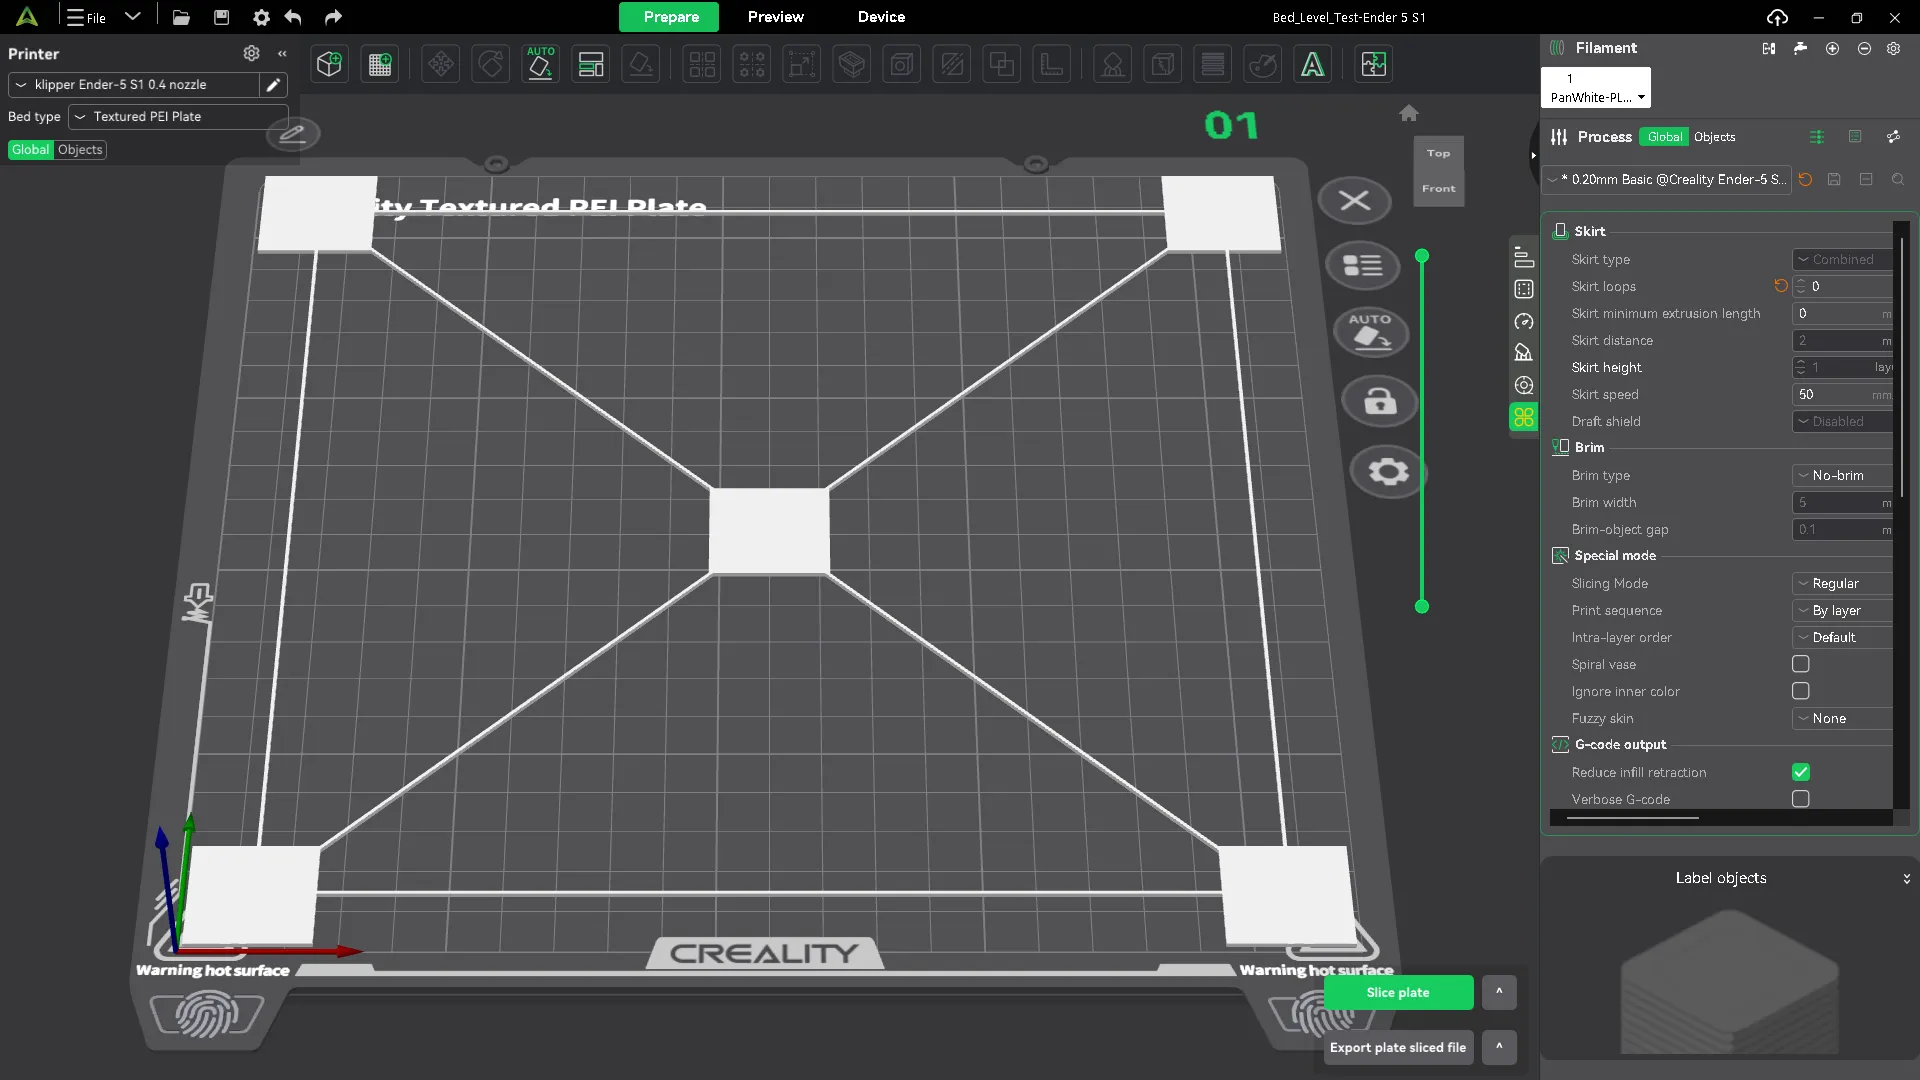This screenshot has height=1080, width=1920.
Task: Click the Text shape tool icon
Action: 1312,65
